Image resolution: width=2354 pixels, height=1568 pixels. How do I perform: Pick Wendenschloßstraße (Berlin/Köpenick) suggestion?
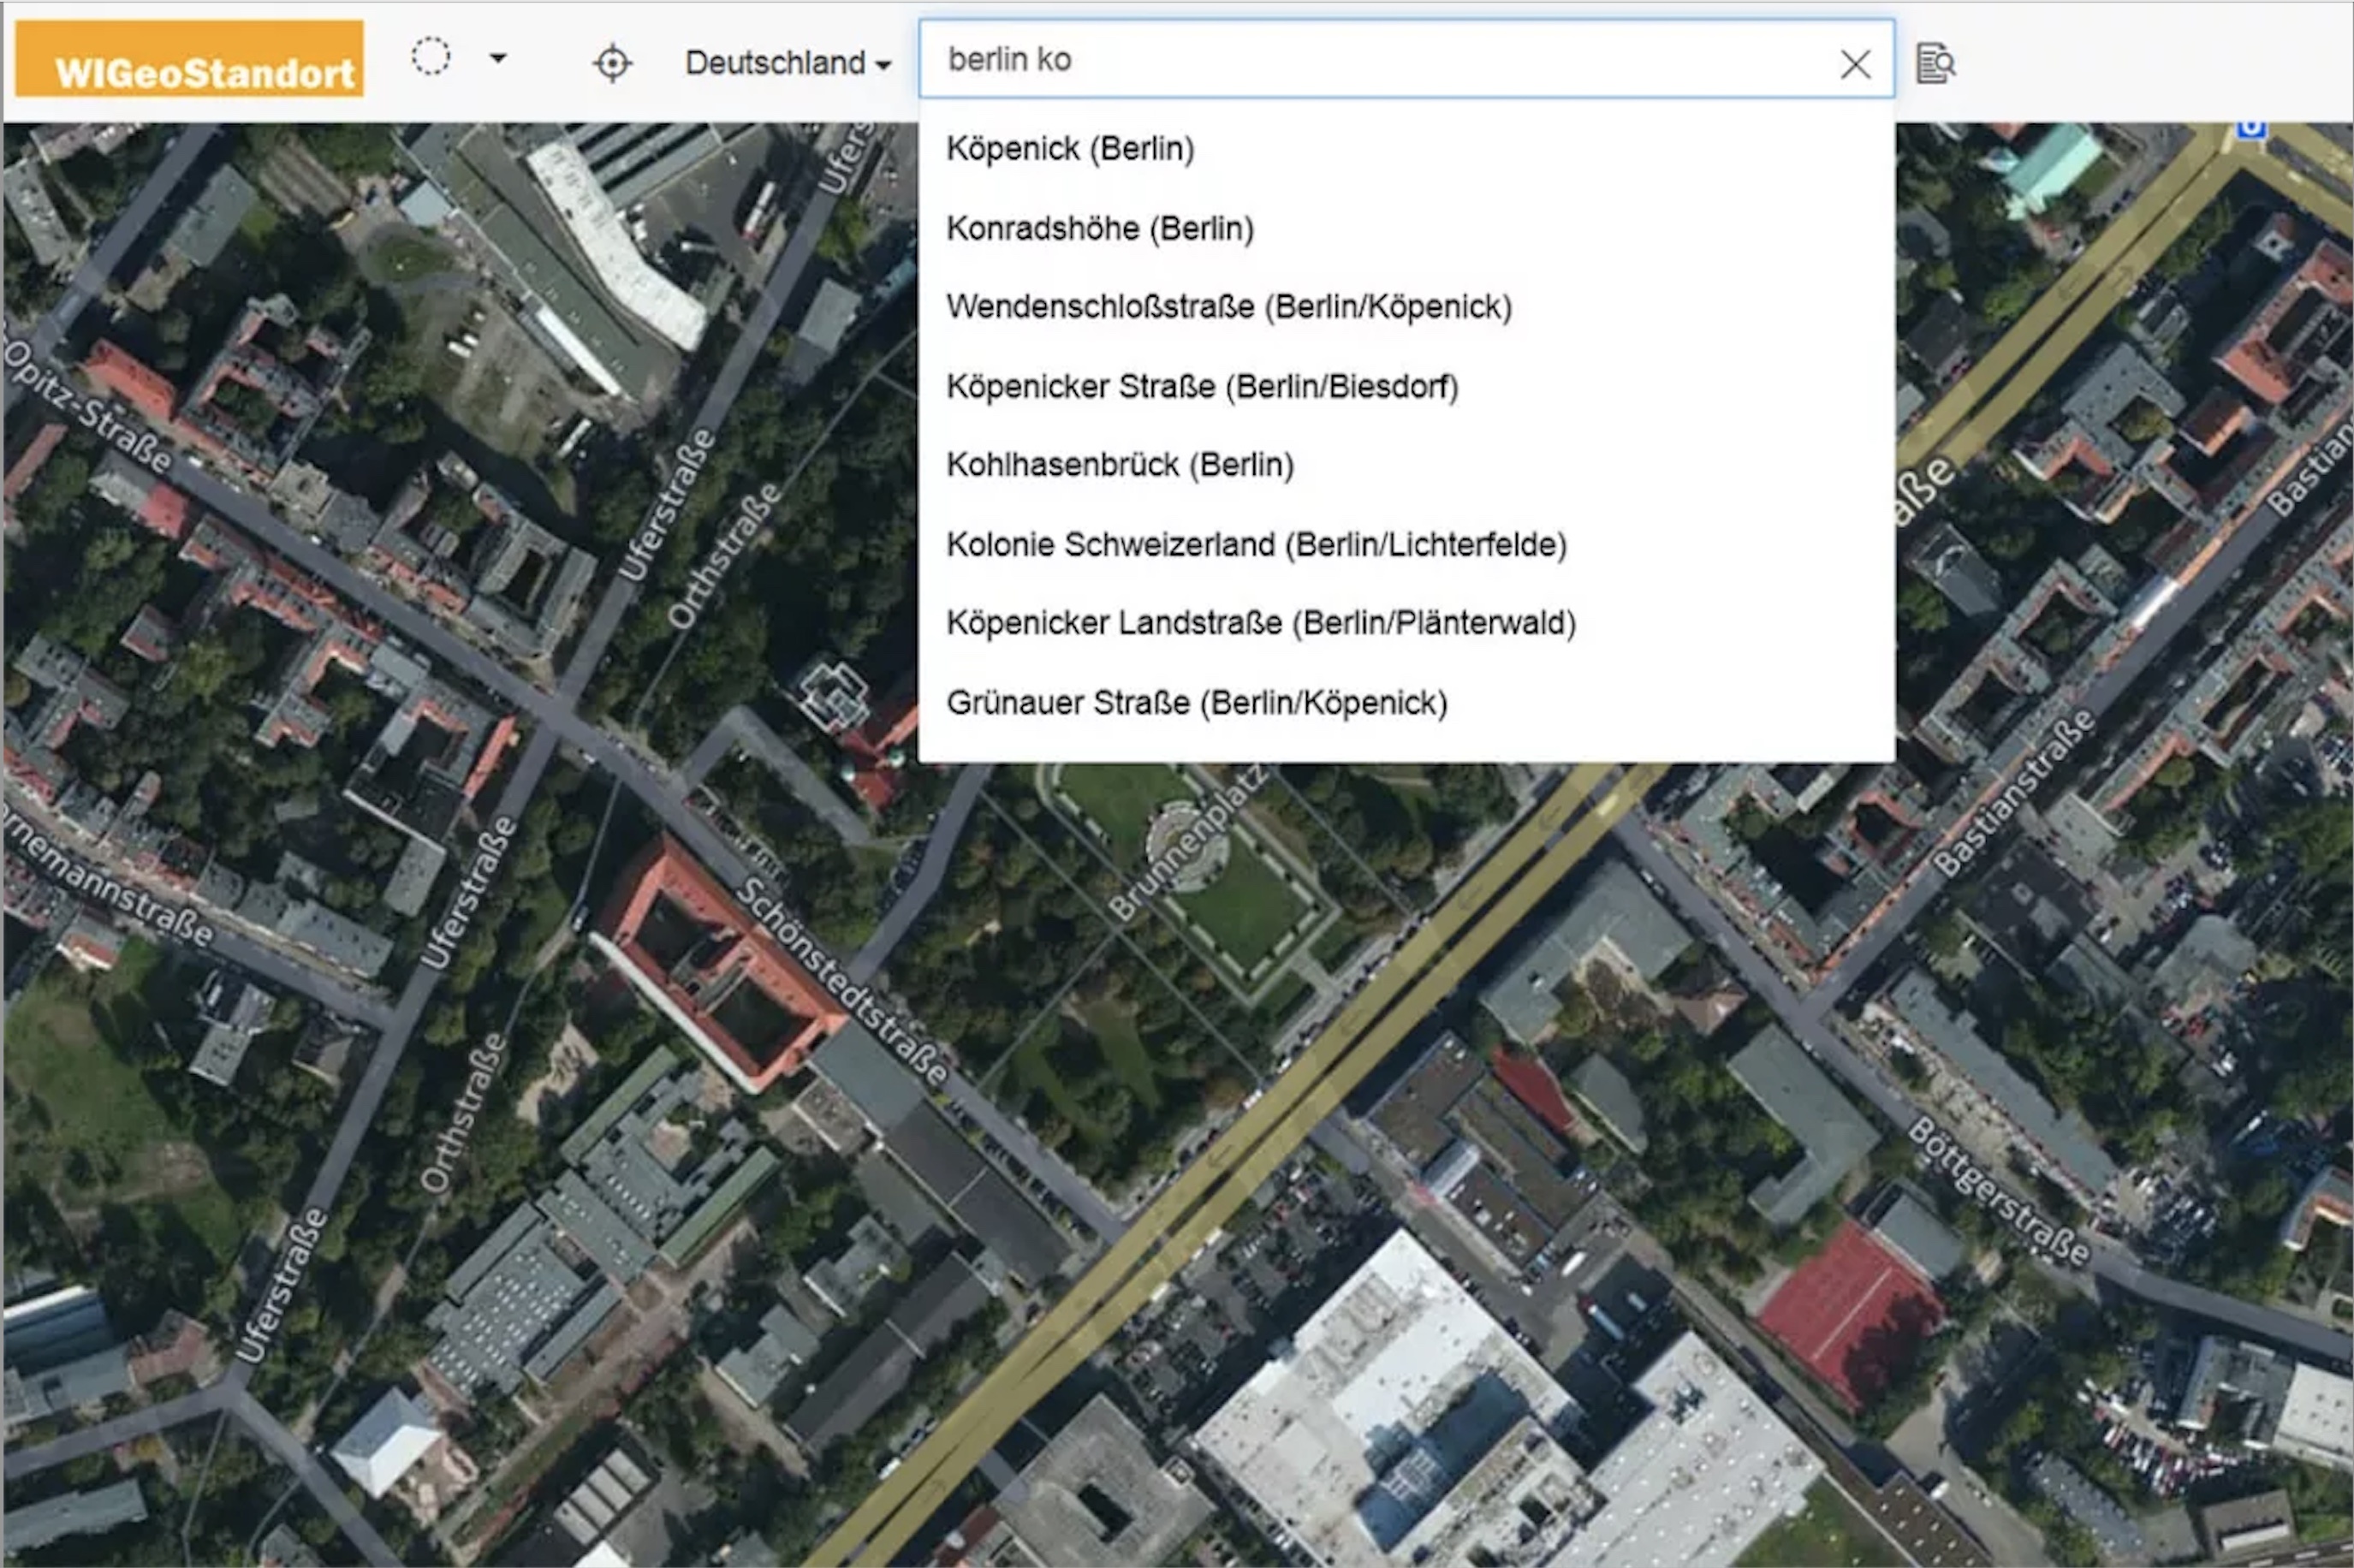click(x=1229, y=307)
